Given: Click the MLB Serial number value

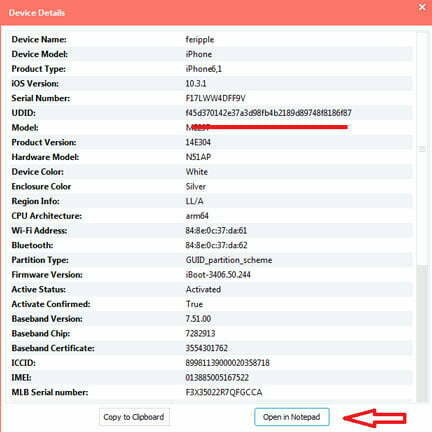Looking at the screenshot, I should (x=224, y=392).
